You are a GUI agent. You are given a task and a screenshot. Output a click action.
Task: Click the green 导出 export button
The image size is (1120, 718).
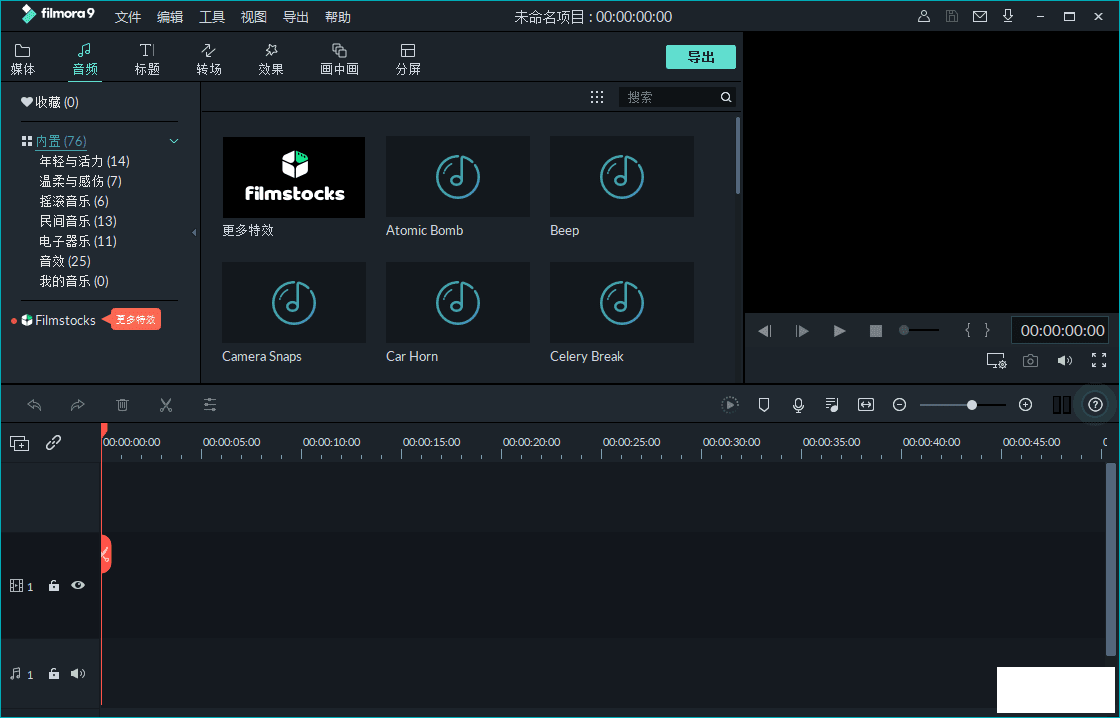coord(701,57)
